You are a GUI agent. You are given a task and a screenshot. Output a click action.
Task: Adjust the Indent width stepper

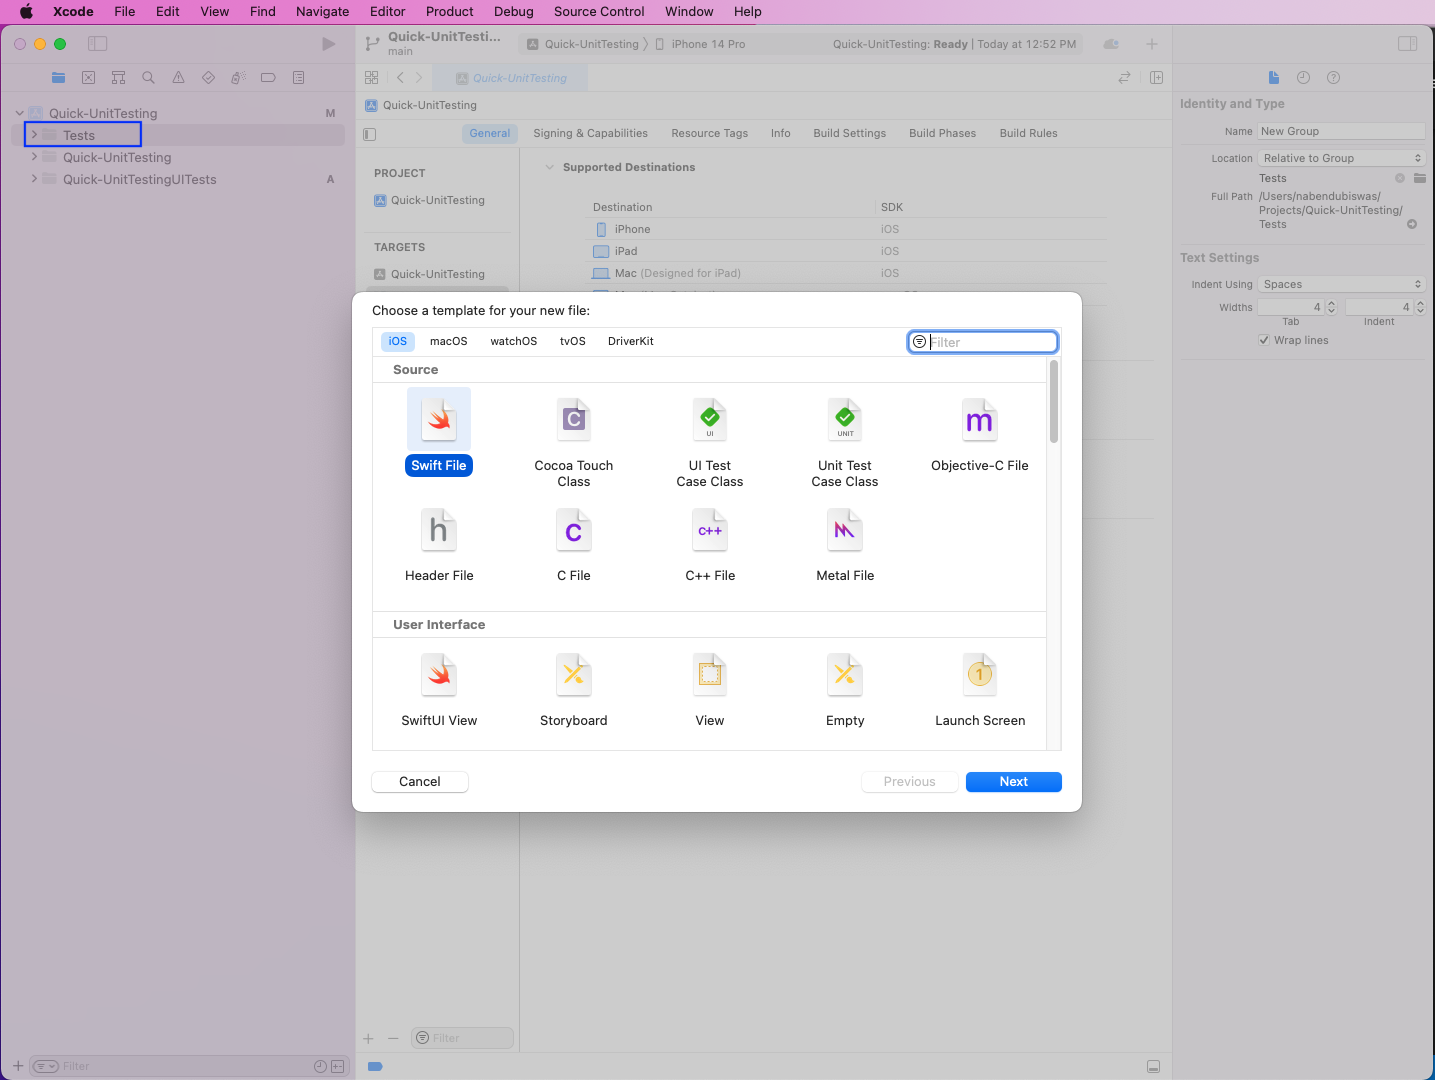[x=1420, y=307]
